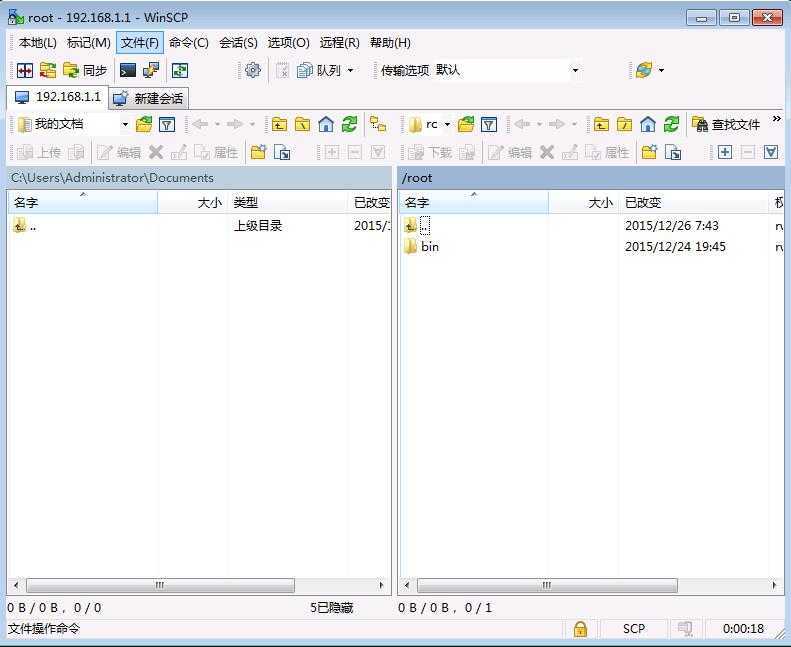Go to remote root directory folder icon

pos(624,124)
